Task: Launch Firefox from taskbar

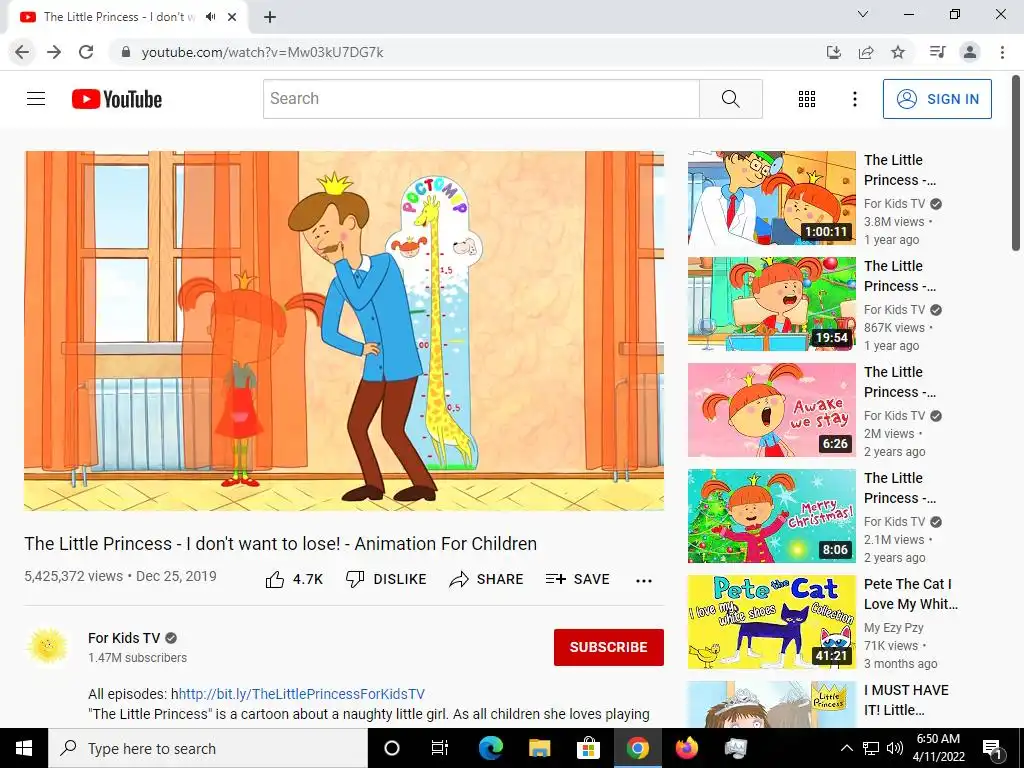Action: click(x=686, y=748)
